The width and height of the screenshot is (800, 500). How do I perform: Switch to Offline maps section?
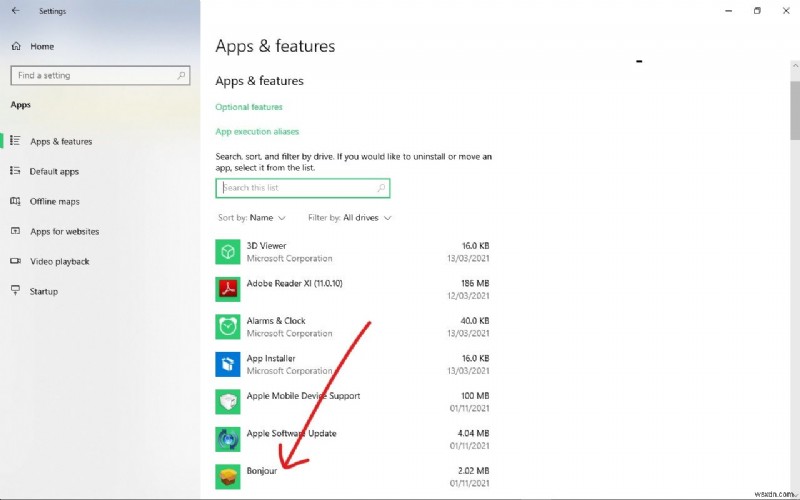pyautogui.click(x=54, y=202)
